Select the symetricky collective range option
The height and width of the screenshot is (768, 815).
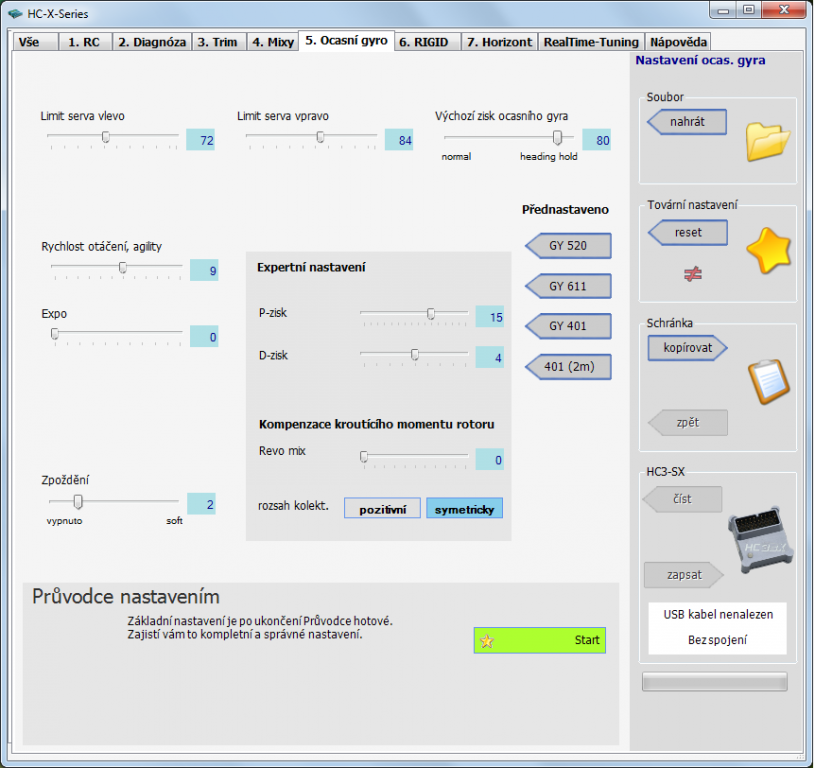tap(464, 509)
